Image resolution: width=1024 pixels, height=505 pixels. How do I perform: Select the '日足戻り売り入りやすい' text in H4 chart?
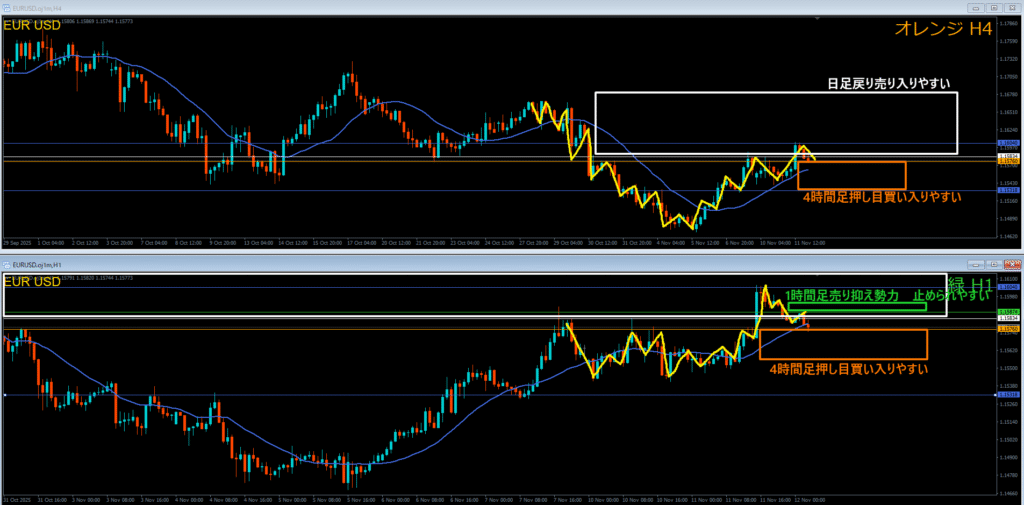coord(889,83)
